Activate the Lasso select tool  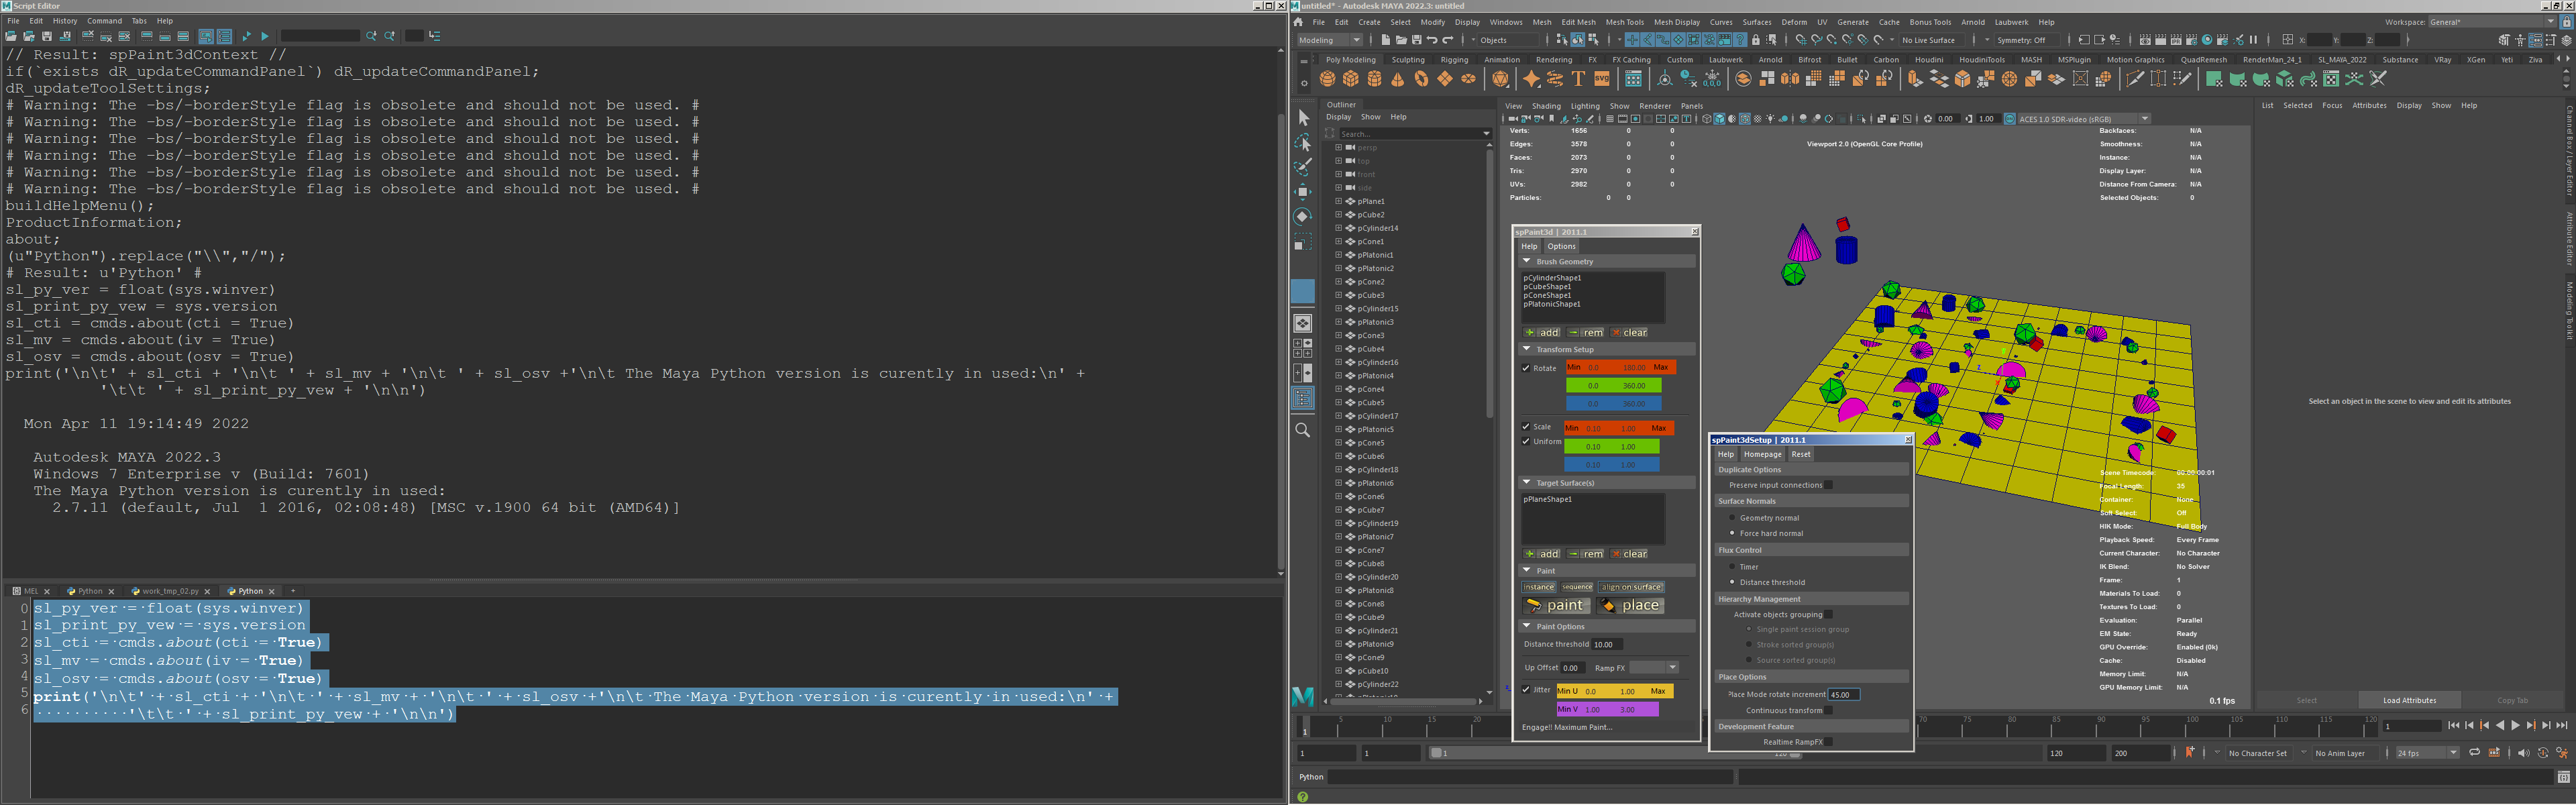1303,142
